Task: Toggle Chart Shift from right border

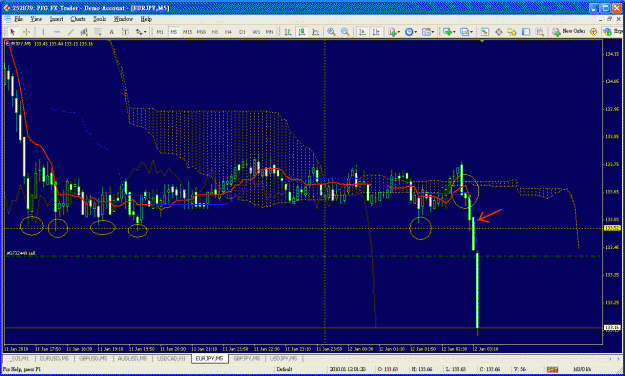Action: [x=376, y=32]
